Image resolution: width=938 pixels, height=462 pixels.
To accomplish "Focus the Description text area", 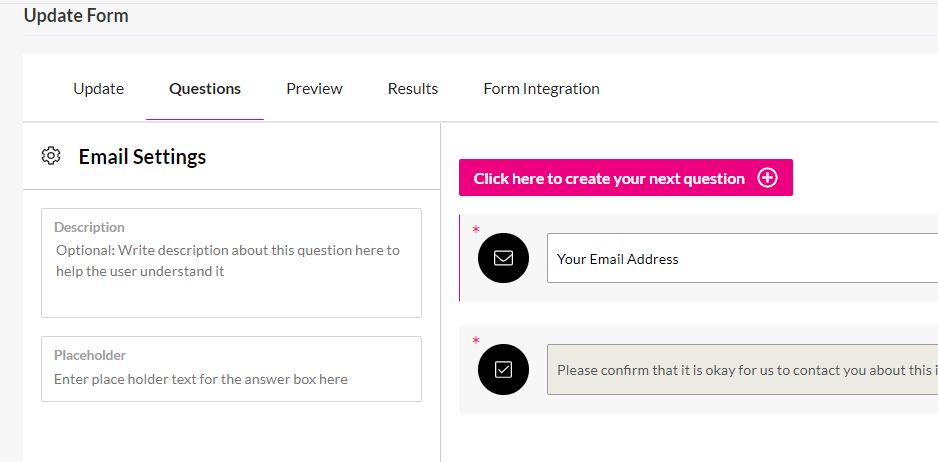I will click(x=232, y=263).
